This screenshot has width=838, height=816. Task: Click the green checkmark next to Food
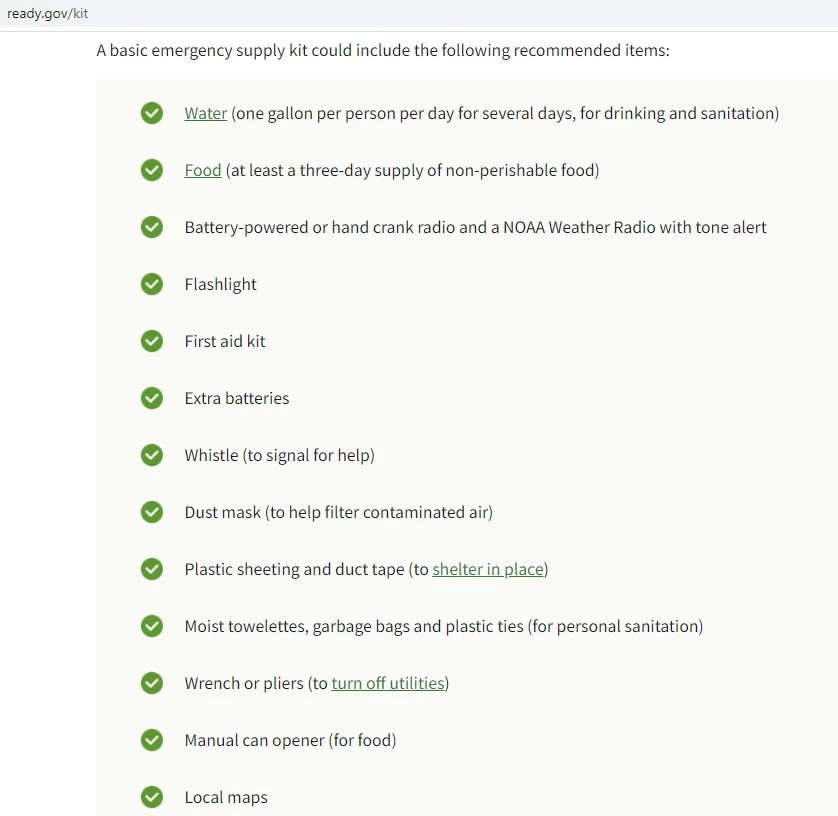coord(152,170)
